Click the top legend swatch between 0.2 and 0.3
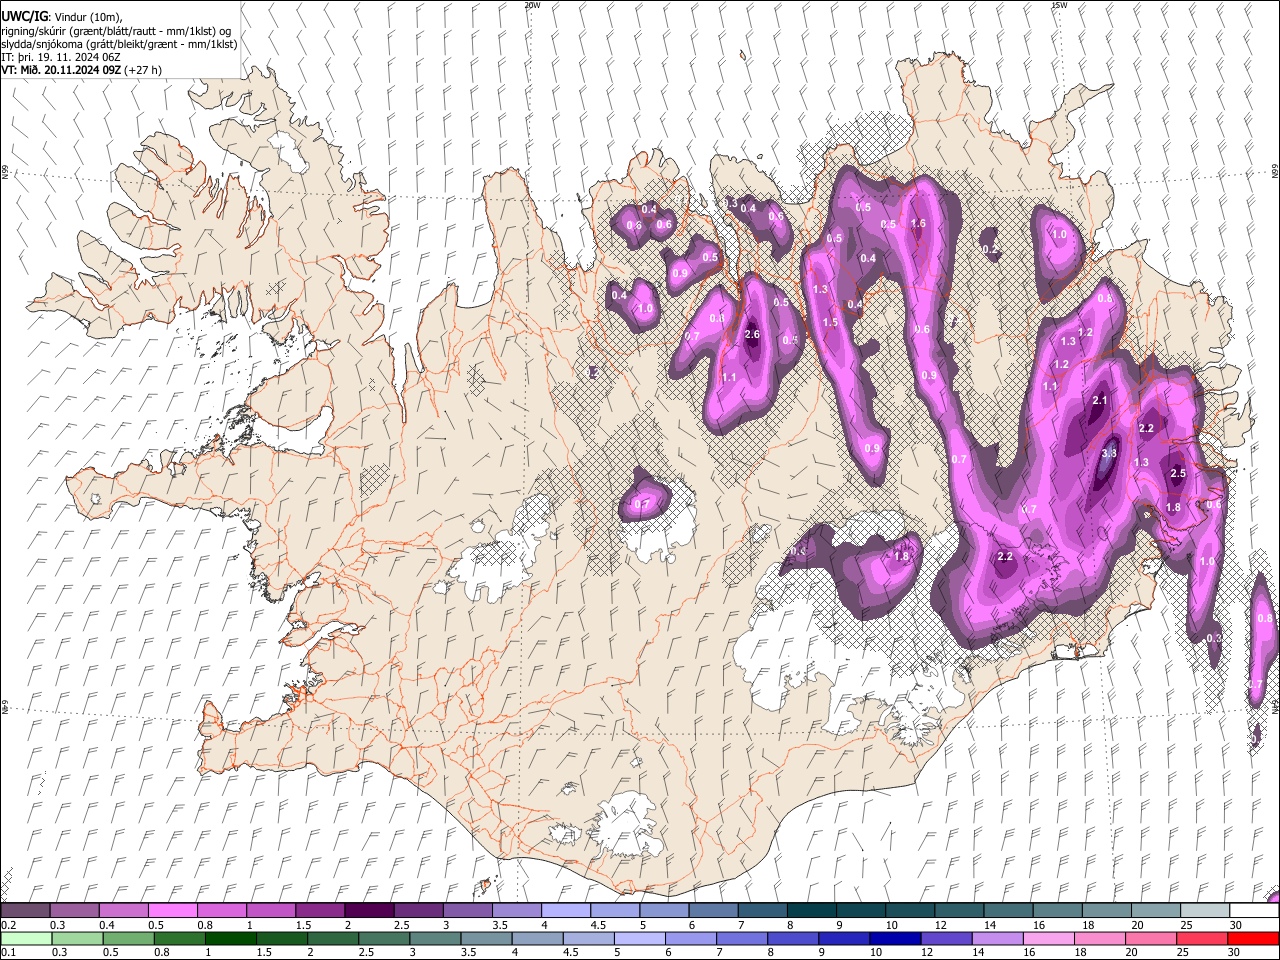This screenshot has height=960, width=1280. [x=25, y=910]
